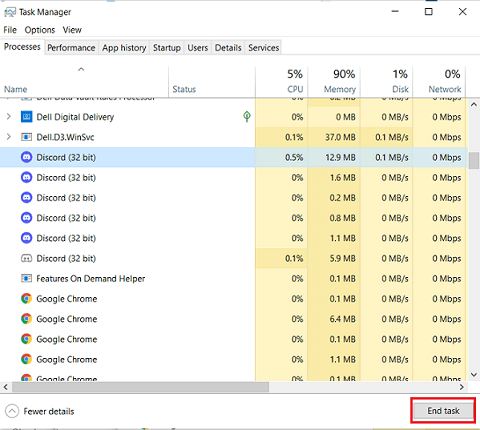Click the grey Discord icon using 5.9 MB
Screen dimensions: 480x430
[x=26, y=258]
